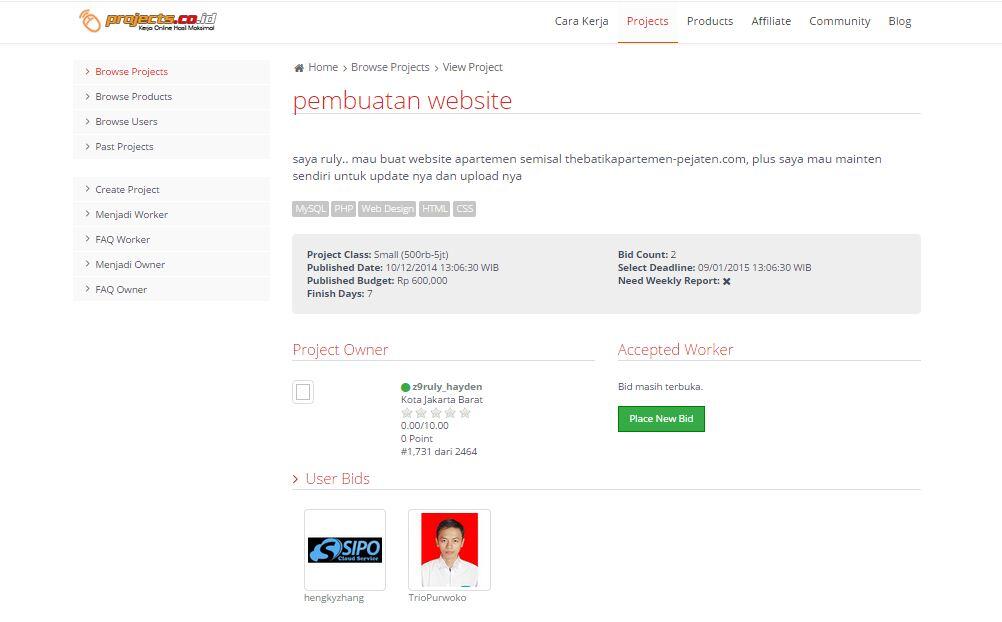
Task: Collapse the User Bids section chevron
Action: 295,479
